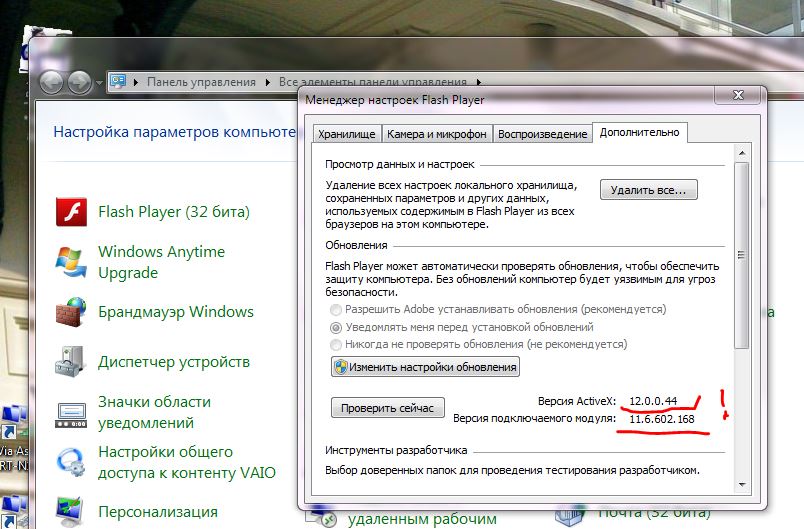This screenshot has height=529, width=804.
Task: Expand arrow after Панель управления breadcrumb
Action: click(x=268, y=82)
